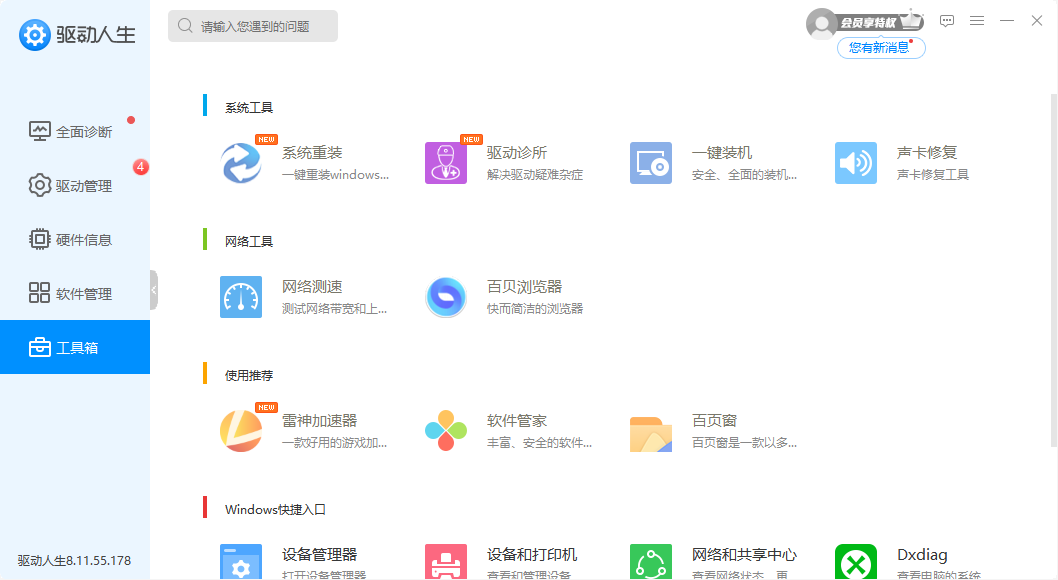Open the feedback message icon in title bar
1058x580 pixels.
pyautogui.click(x=947, y=21)
